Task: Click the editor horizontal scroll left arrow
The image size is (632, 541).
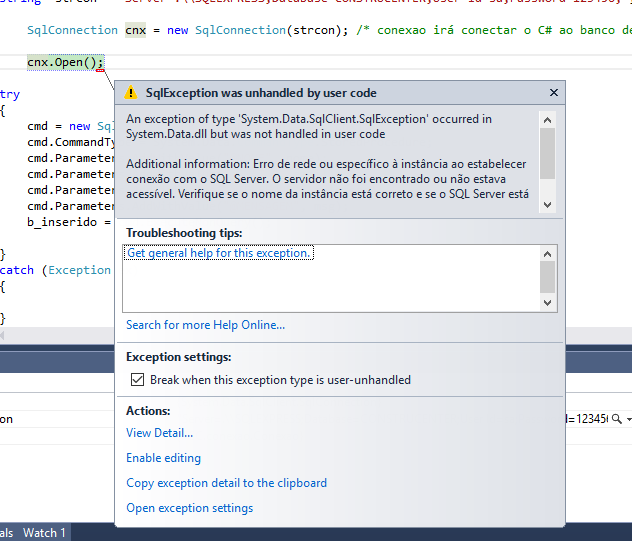Action: click(2, 335)
